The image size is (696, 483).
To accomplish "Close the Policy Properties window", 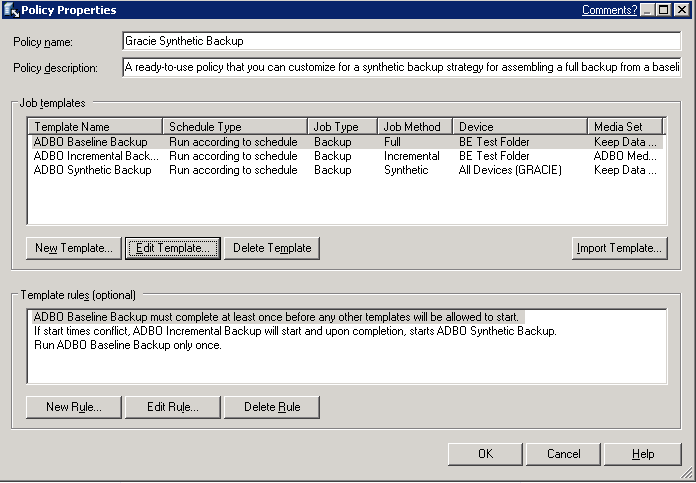I will (x=682, y=10).
